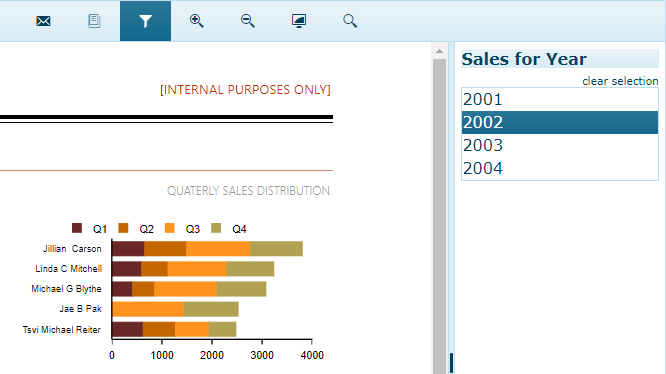Select year 2002 in parameter list
The image size is (666, 374).
click(x=560, y=123)
